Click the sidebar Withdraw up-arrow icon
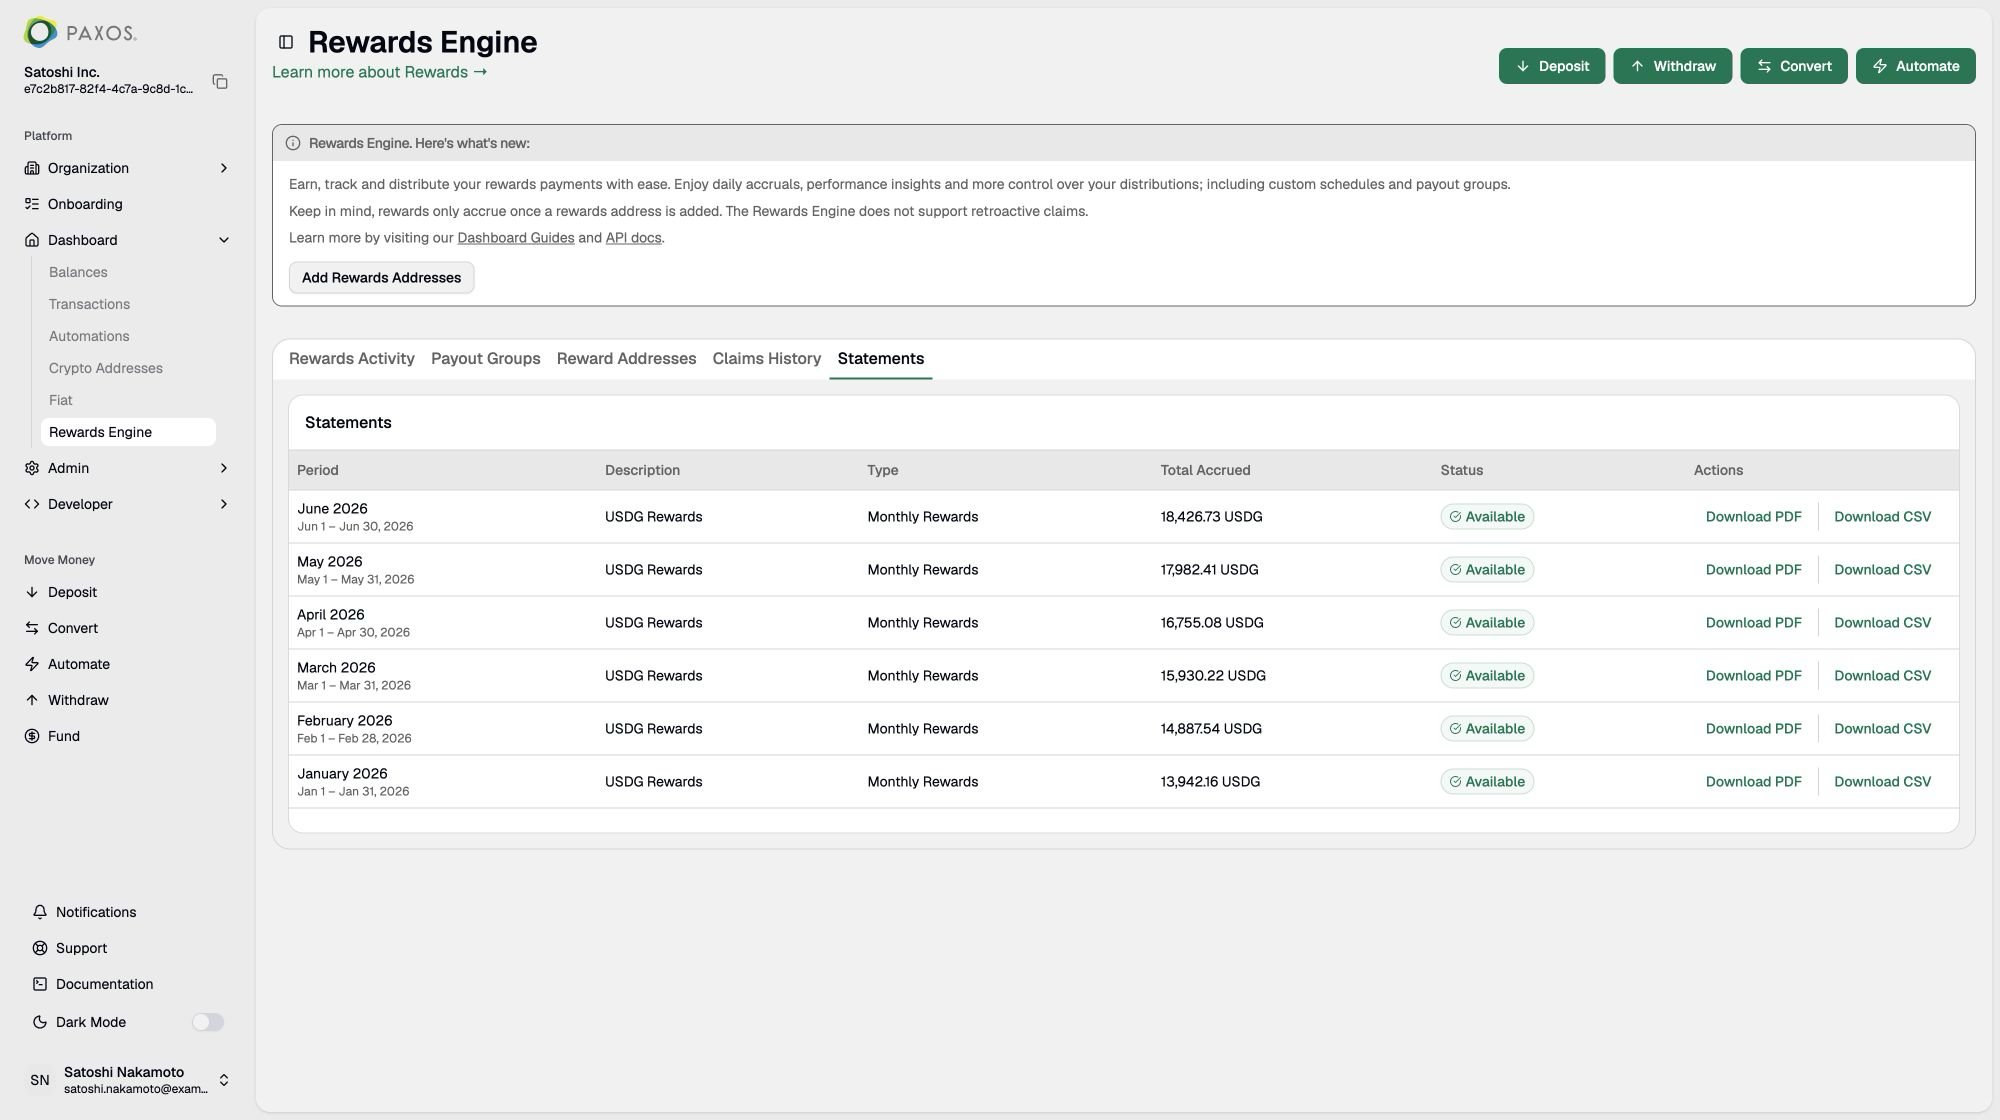The height and width of the screenshot is (1120, 2000). (x=32, y=700)
